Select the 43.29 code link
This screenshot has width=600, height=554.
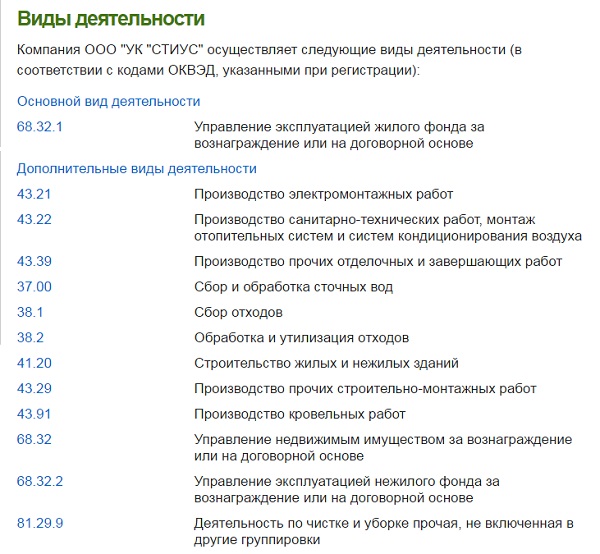(34, 388)
